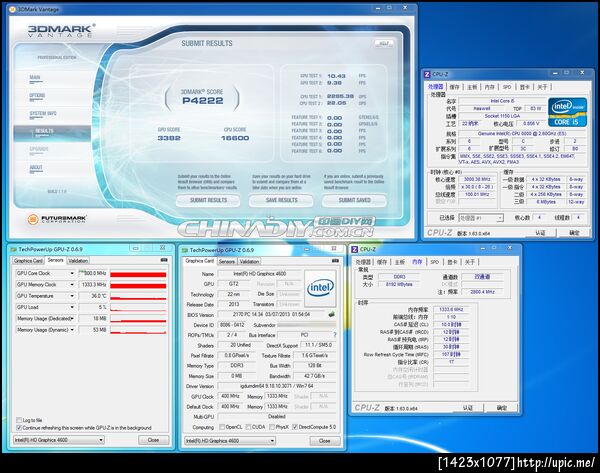Toggle the DirectCompute 5.0 checkbox
This screenshot has width=600, height=473.
pyautogui.click(x=295, y=427)
